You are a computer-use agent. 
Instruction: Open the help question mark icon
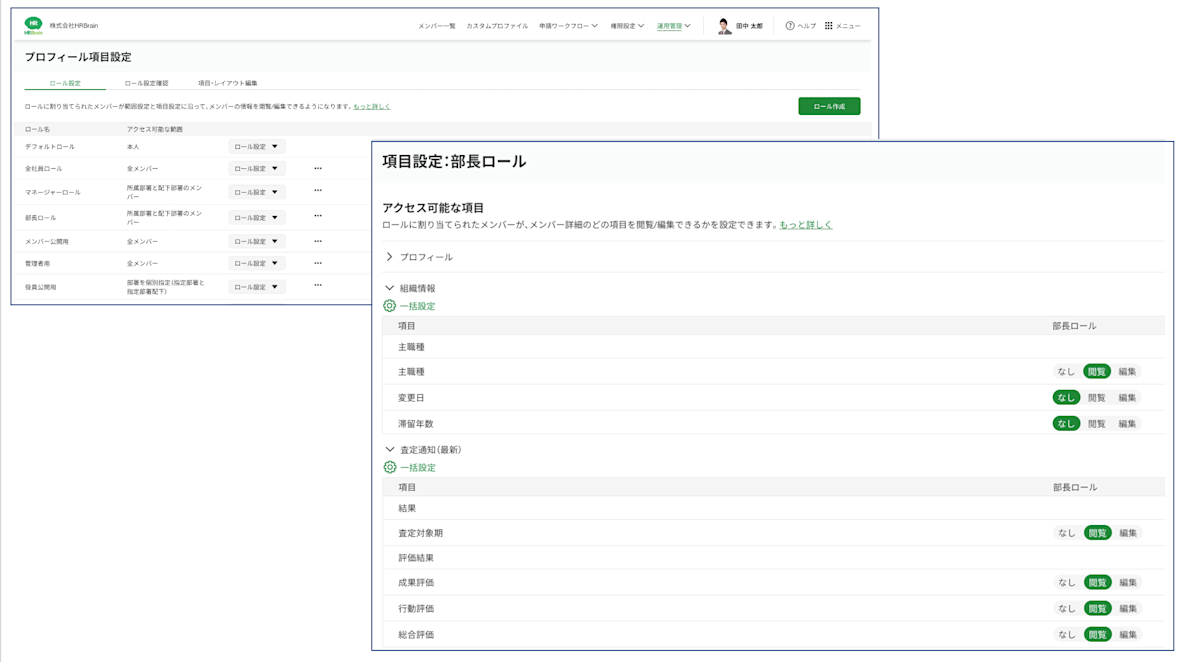click(790, 26)
